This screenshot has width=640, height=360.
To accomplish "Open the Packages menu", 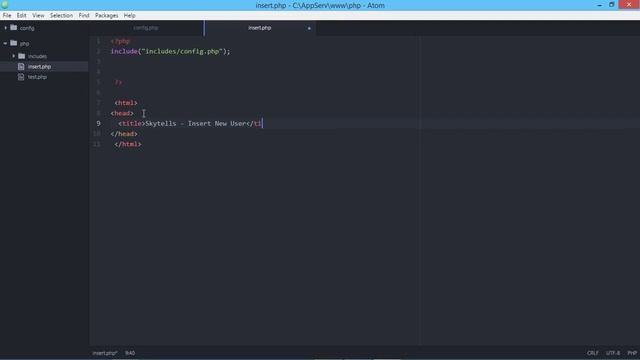I will coord(107,16).
